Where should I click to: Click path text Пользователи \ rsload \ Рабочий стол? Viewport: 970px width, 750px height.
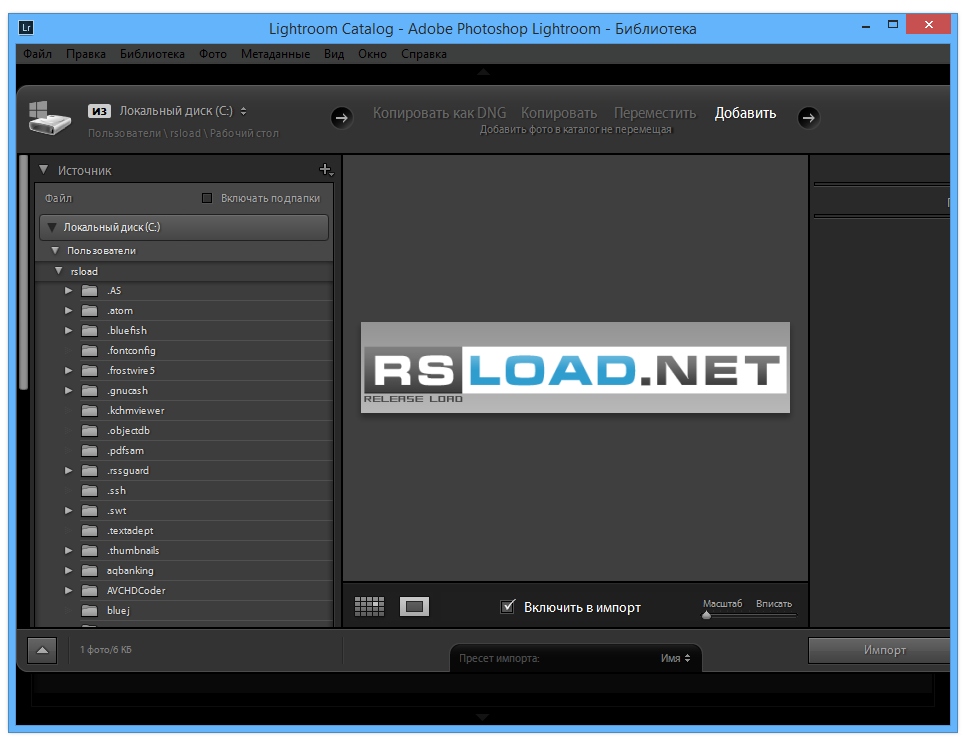coord(183,133)
